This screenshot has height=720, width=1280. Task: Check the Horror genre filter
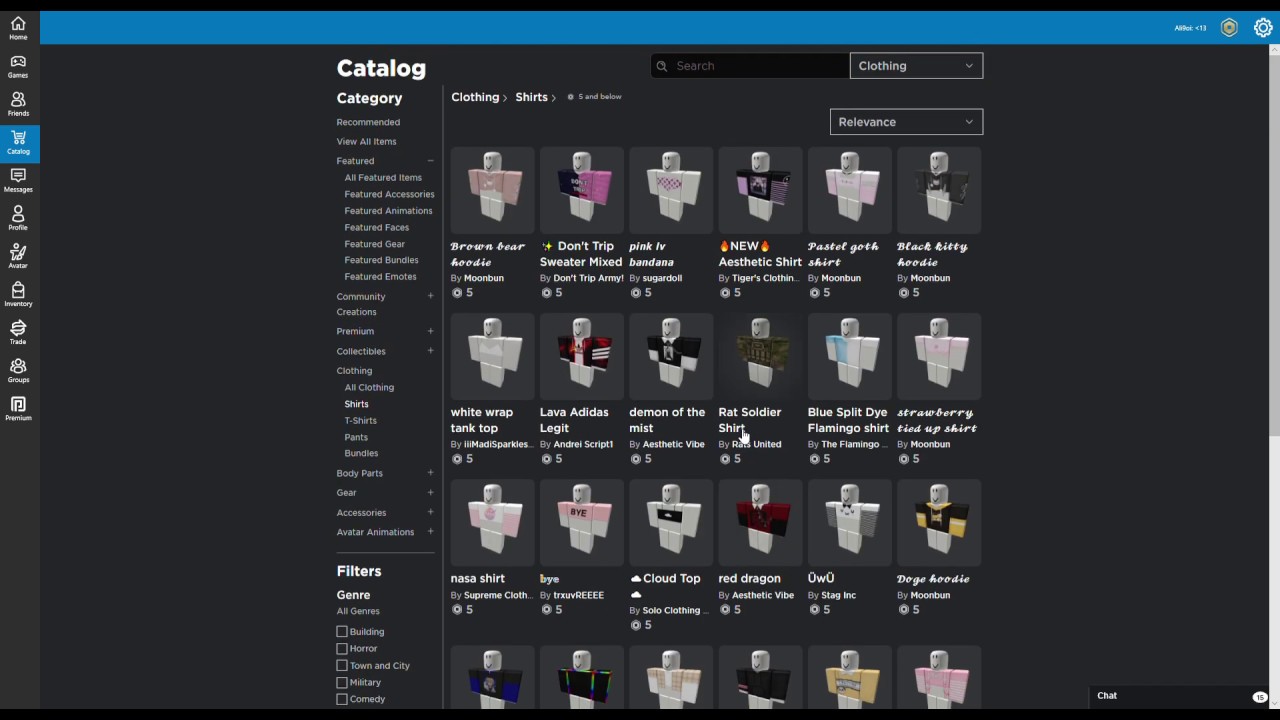click(x=342, y=649)
